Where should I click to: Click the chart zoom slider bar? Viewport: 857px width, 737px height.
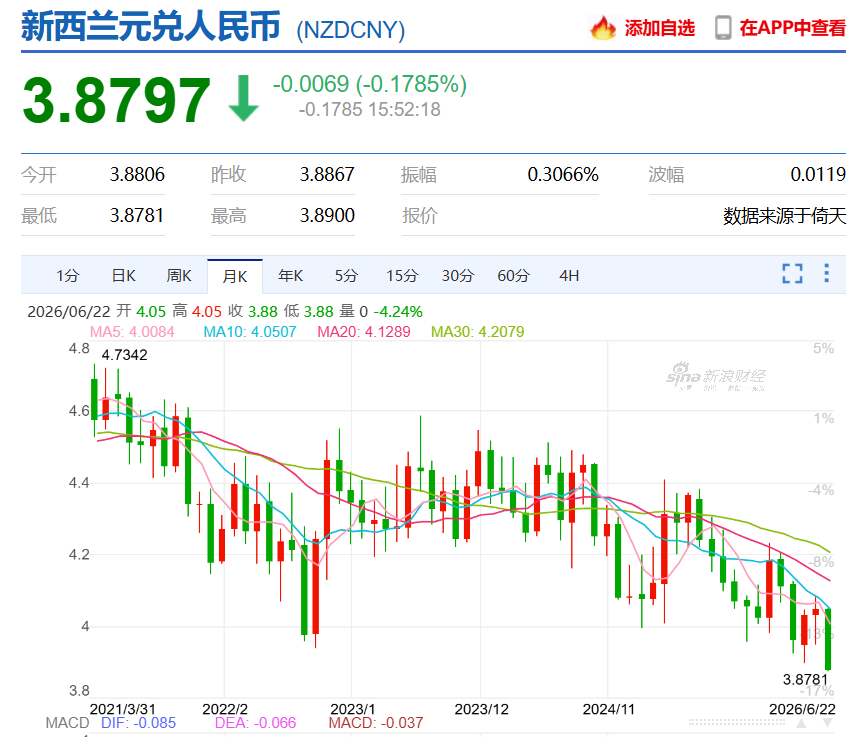tap(737, 723)
